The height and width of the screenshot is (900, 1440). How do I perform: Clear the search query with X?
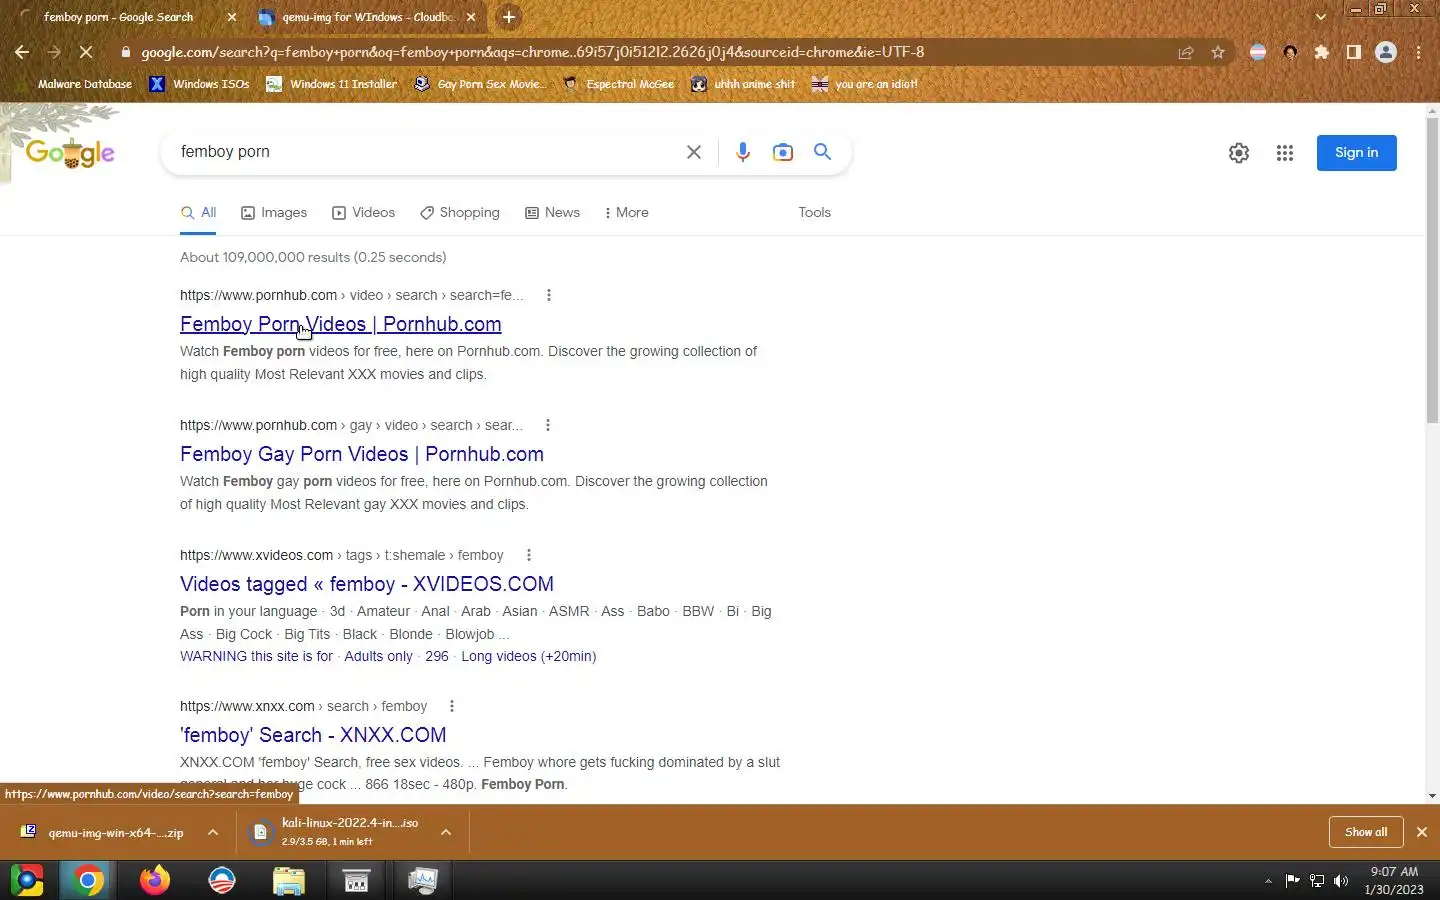[x=693, y=152]
